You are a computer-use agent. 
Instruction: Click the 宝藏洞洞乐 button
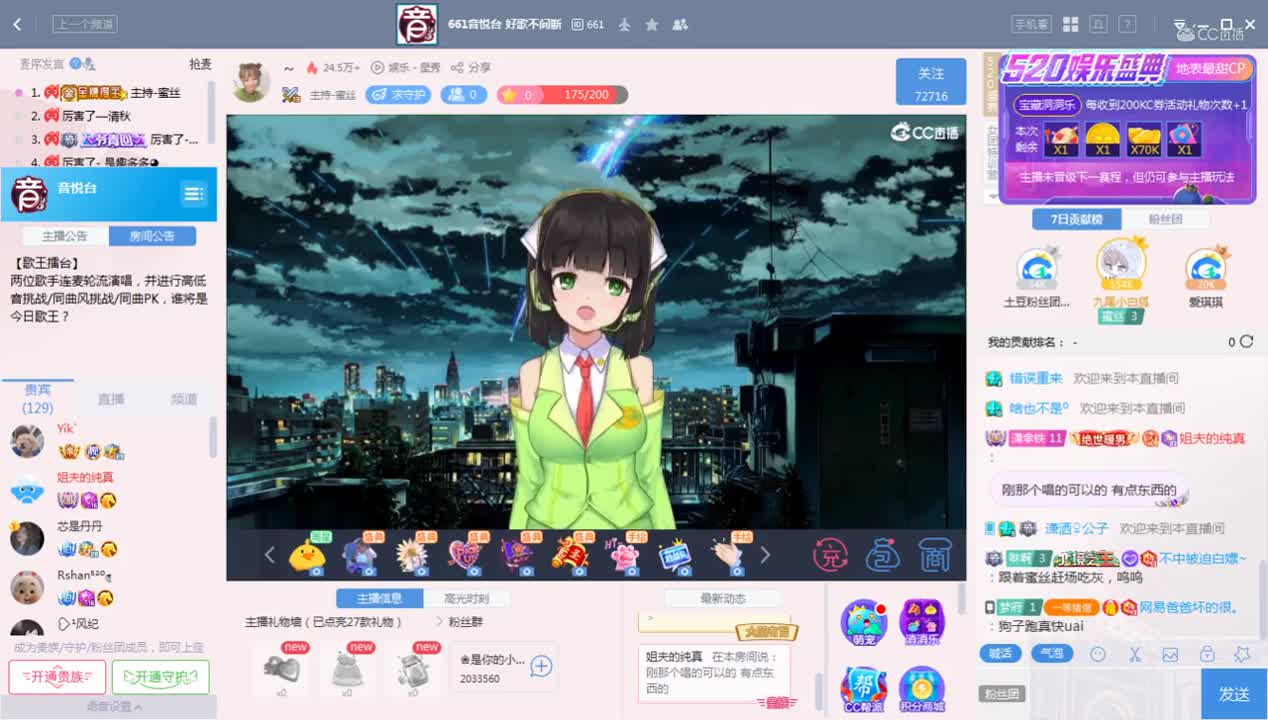[1047, 104]
